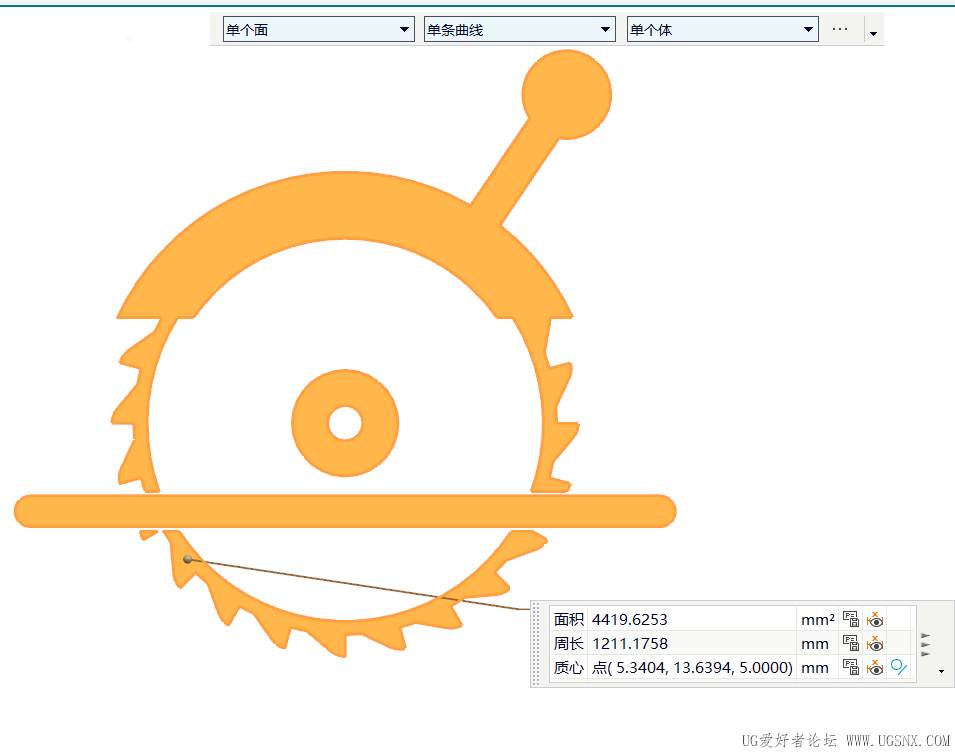Click the measurement anchor point on the saw blade
The image size is (955, 753).
(x=188, y=559)
